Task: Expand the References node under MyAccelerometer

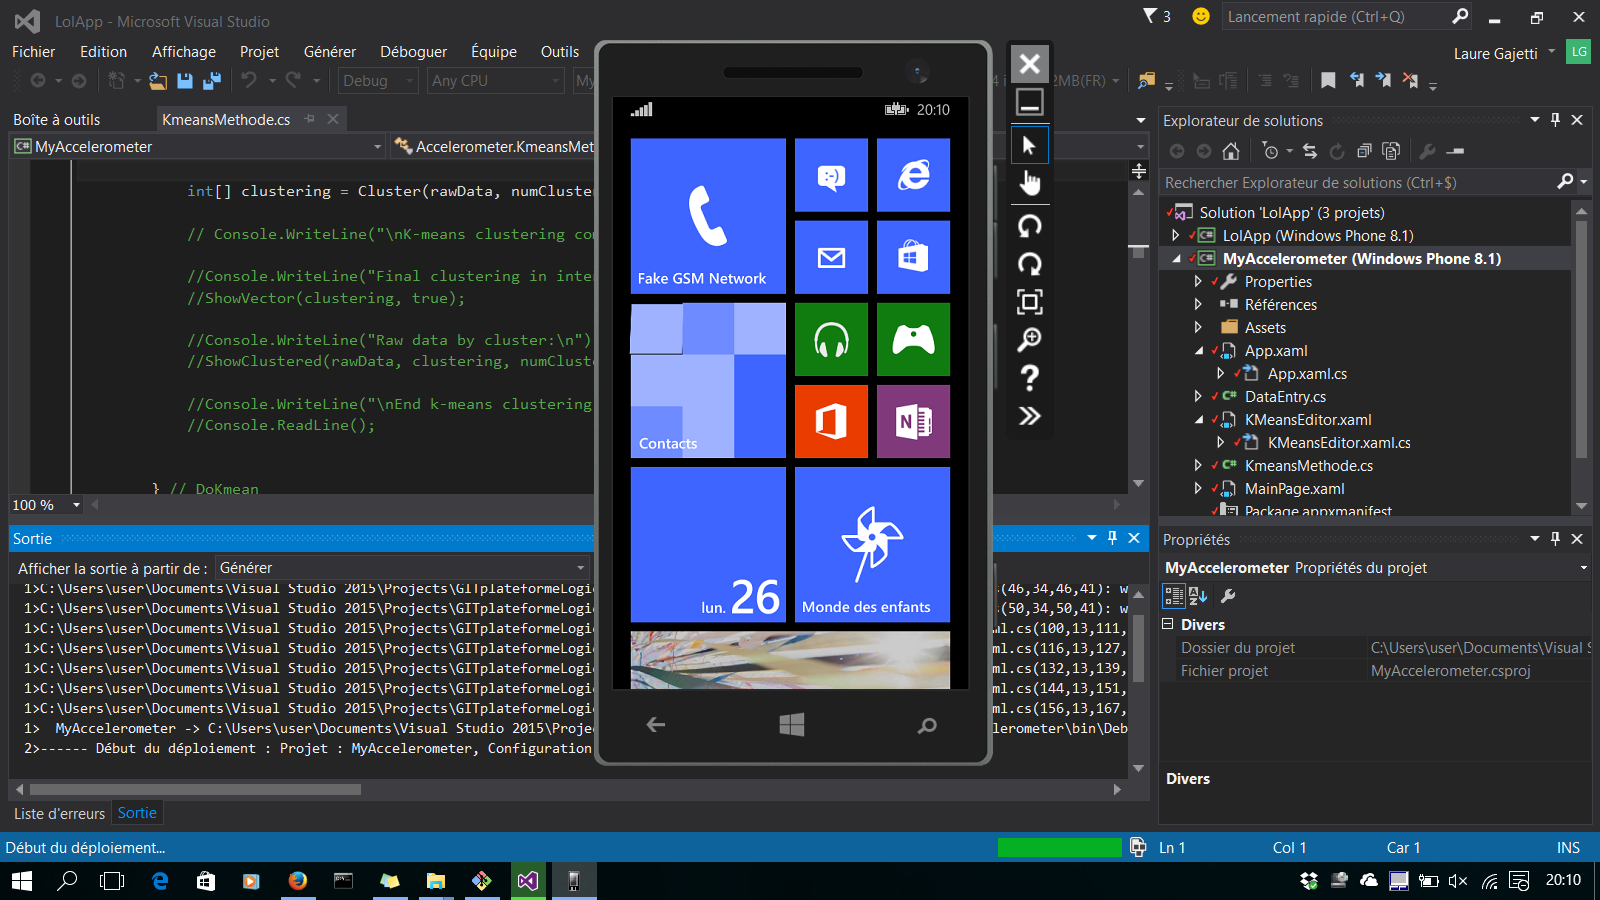Action: (1198, 304)
